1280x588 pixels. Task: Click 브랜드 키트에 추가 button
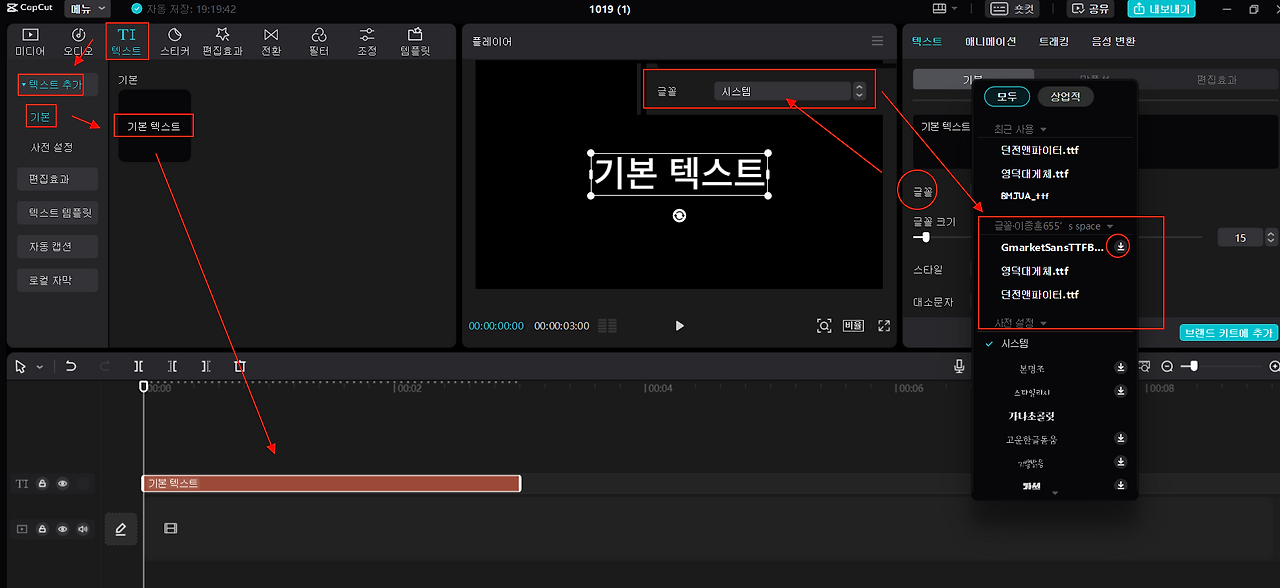point(1229,333)
